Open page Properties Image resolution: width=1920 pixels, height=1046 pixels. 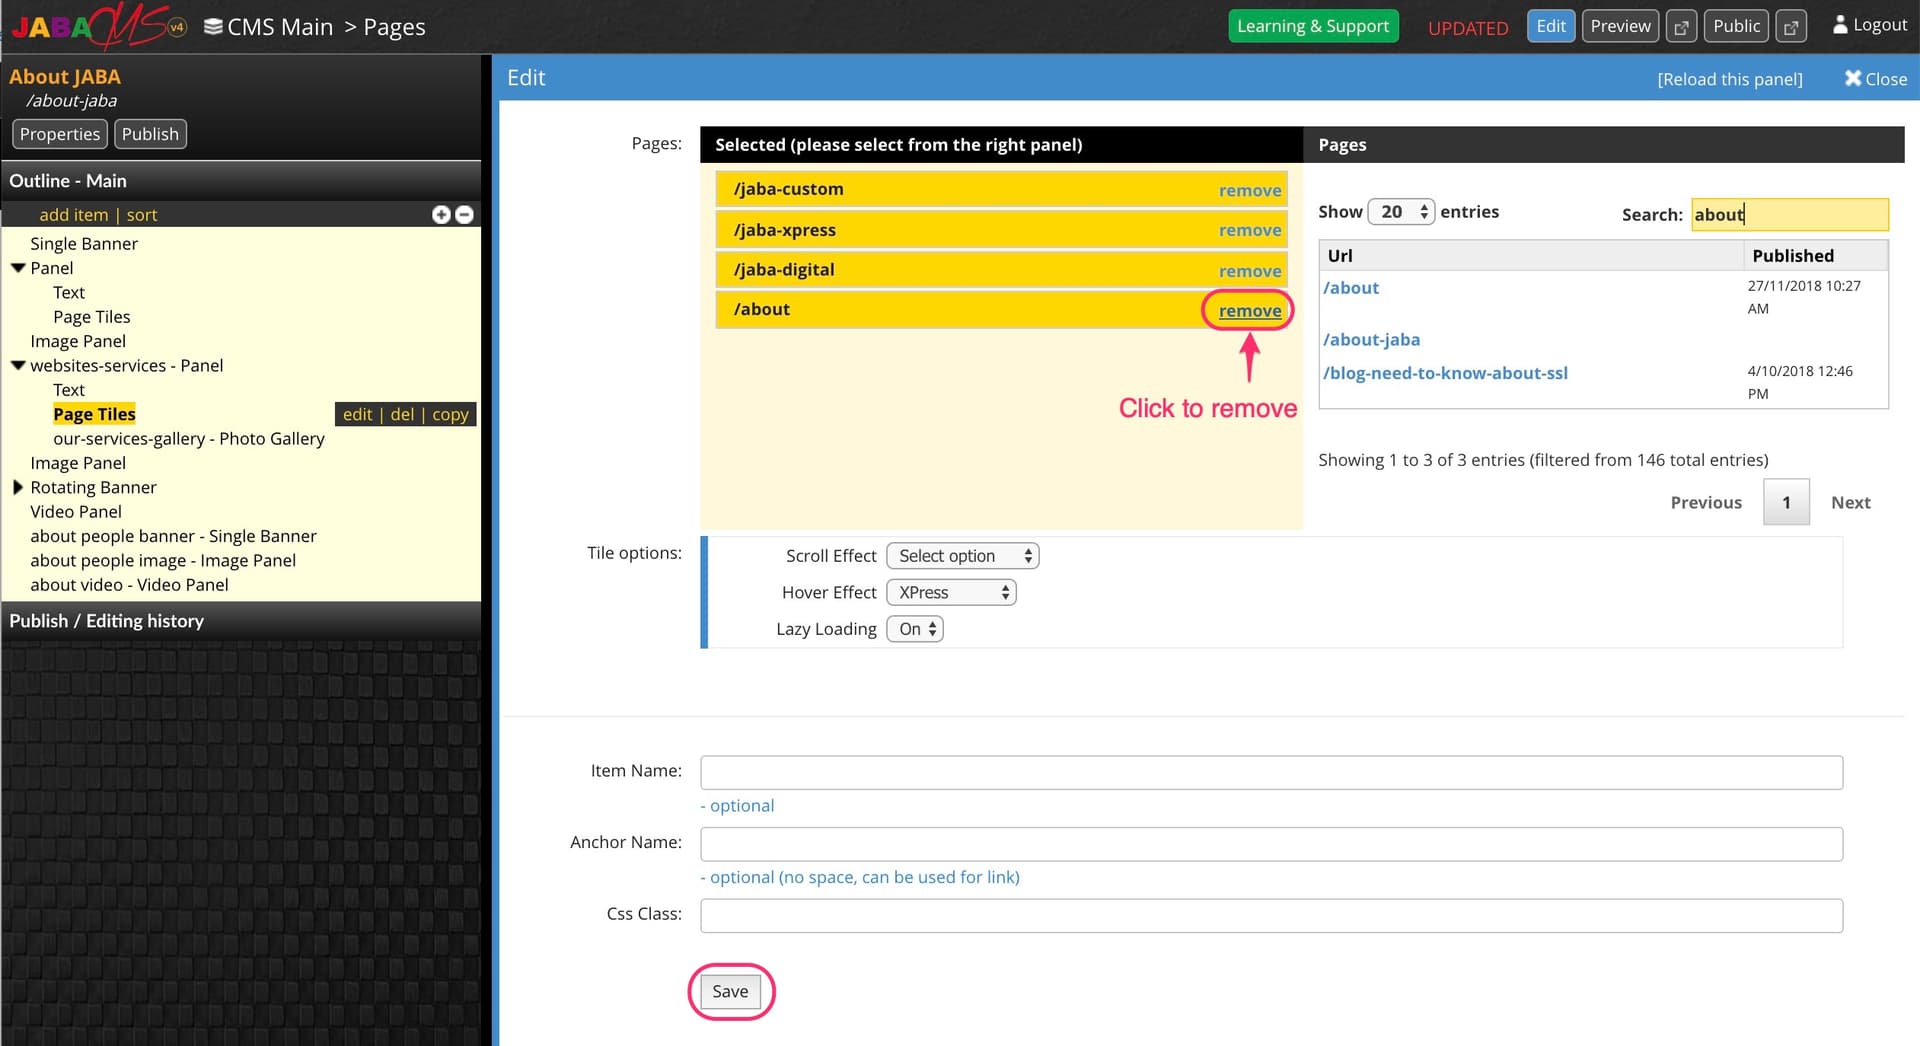pos(60,134)
